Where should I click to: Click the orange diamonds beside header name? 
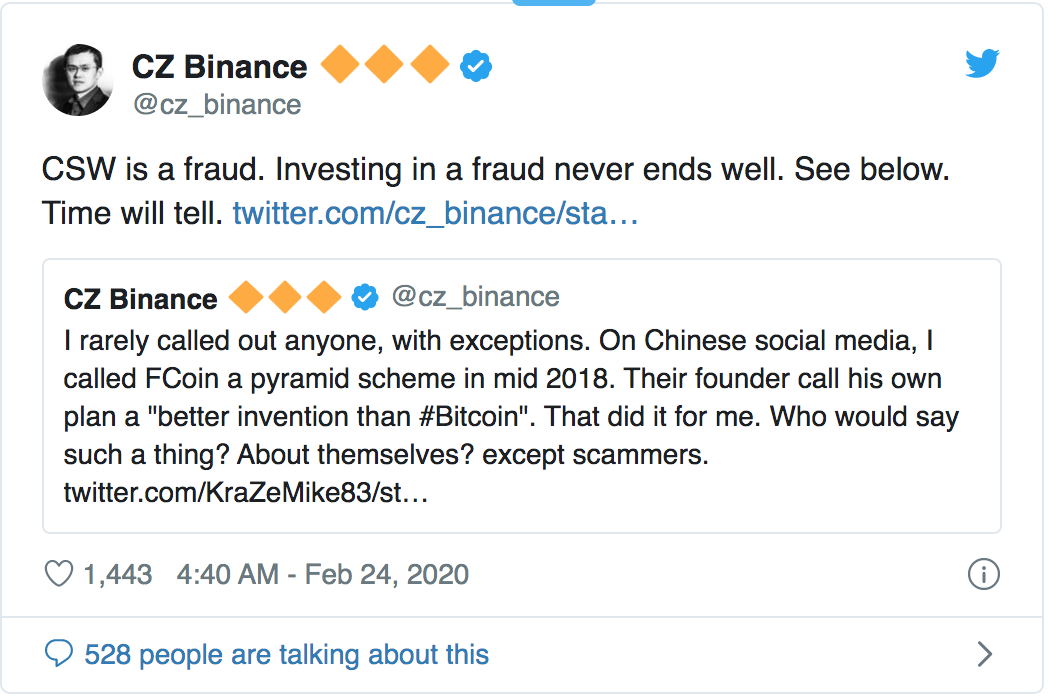click(384, 66)
